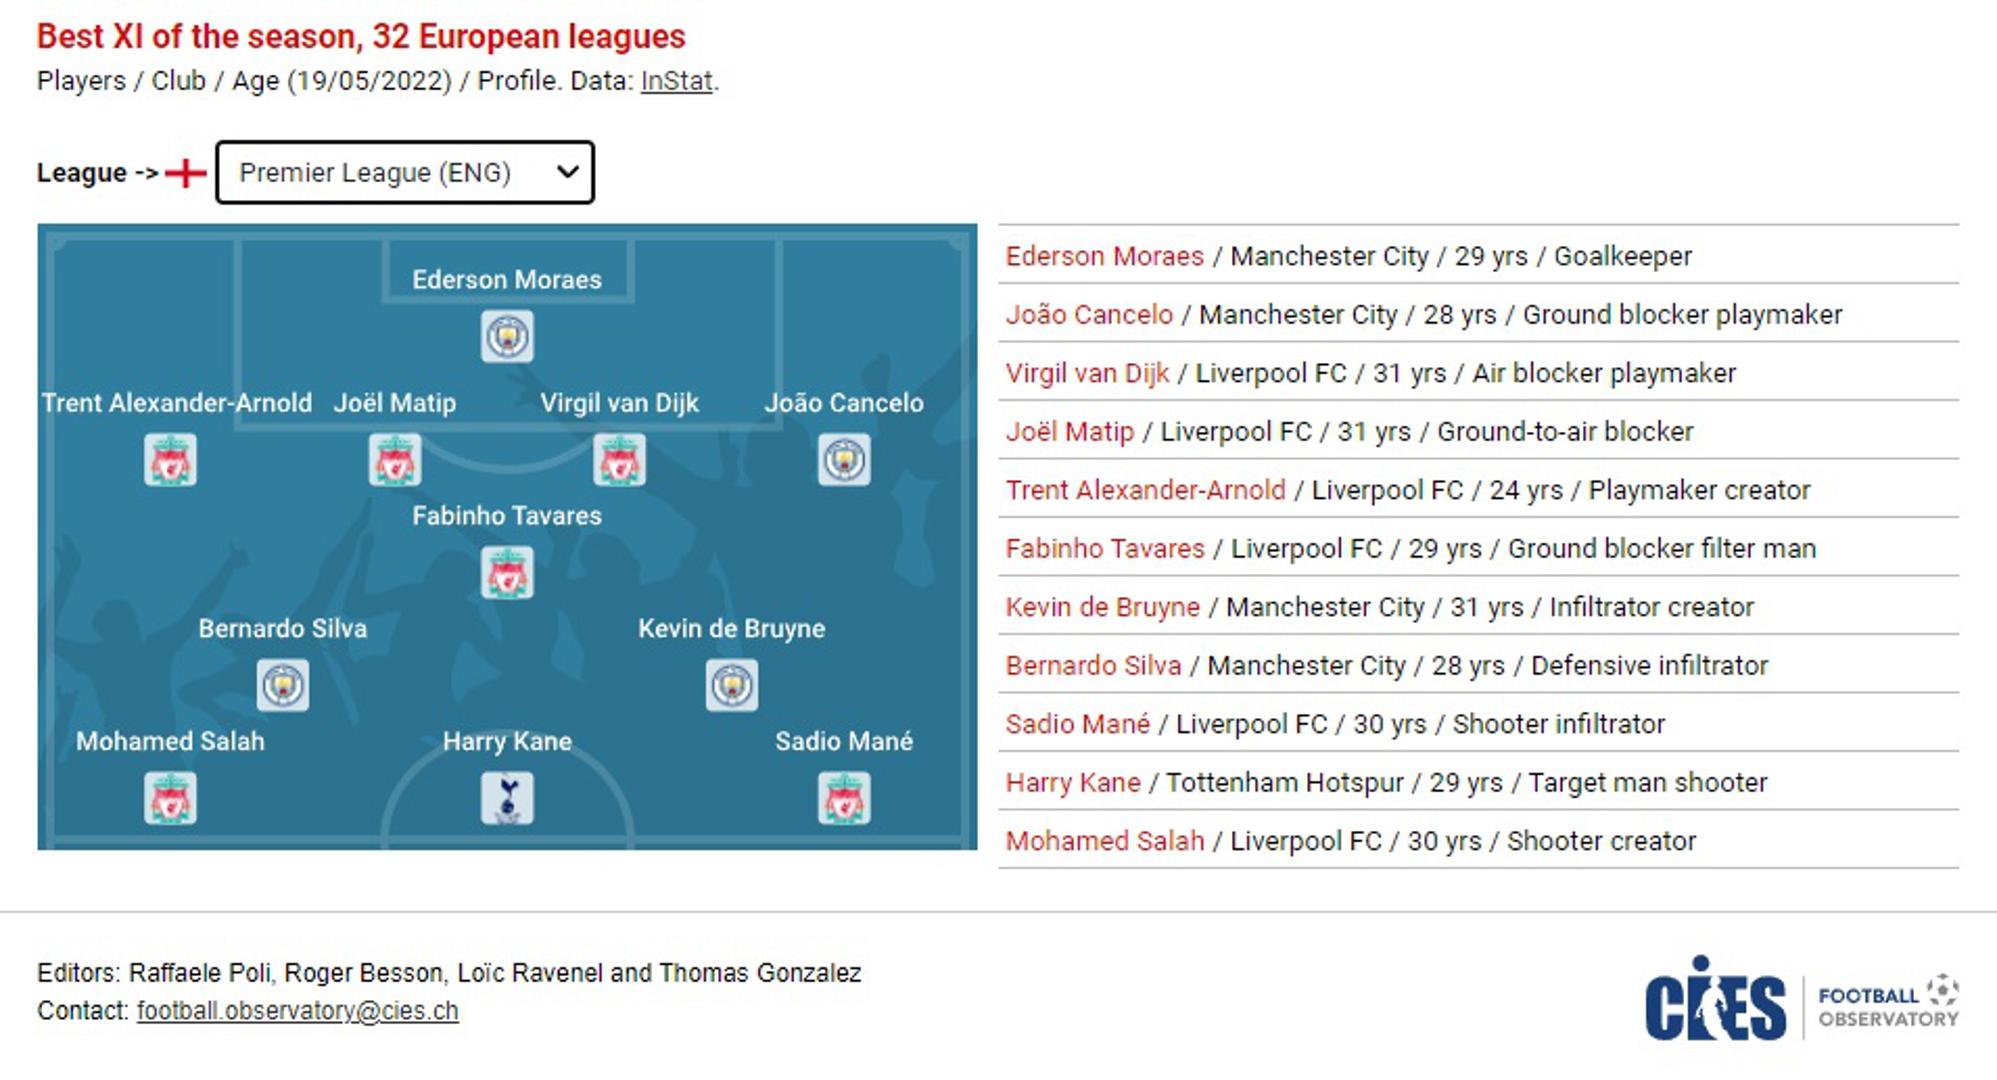Click Harry Kane's Tottenham Hotspur crest
The width and height of the screenshot is (1997, 1080).
(x=507, y=799)
